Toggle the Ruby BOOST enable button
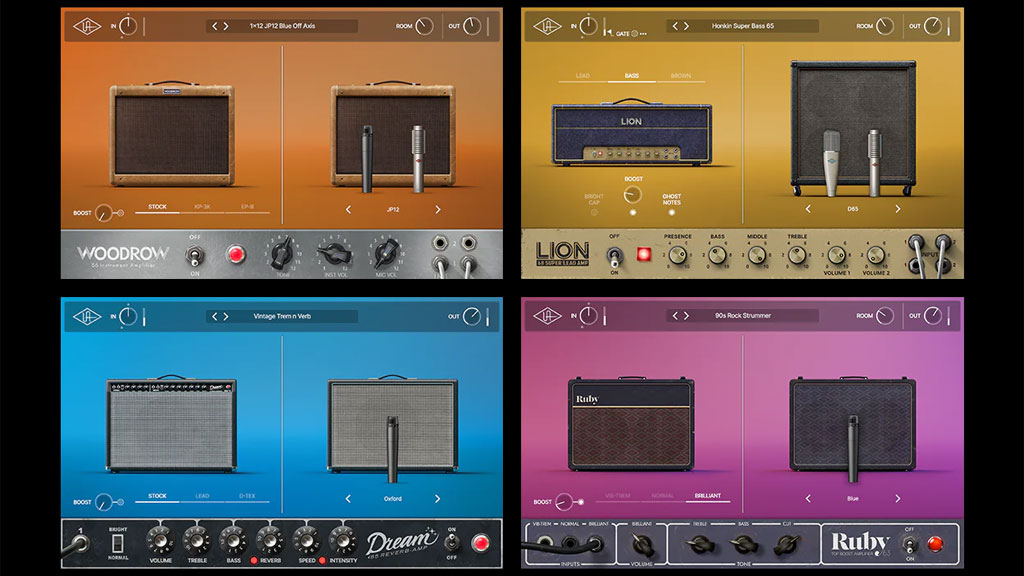 click(x=581, y=502)
